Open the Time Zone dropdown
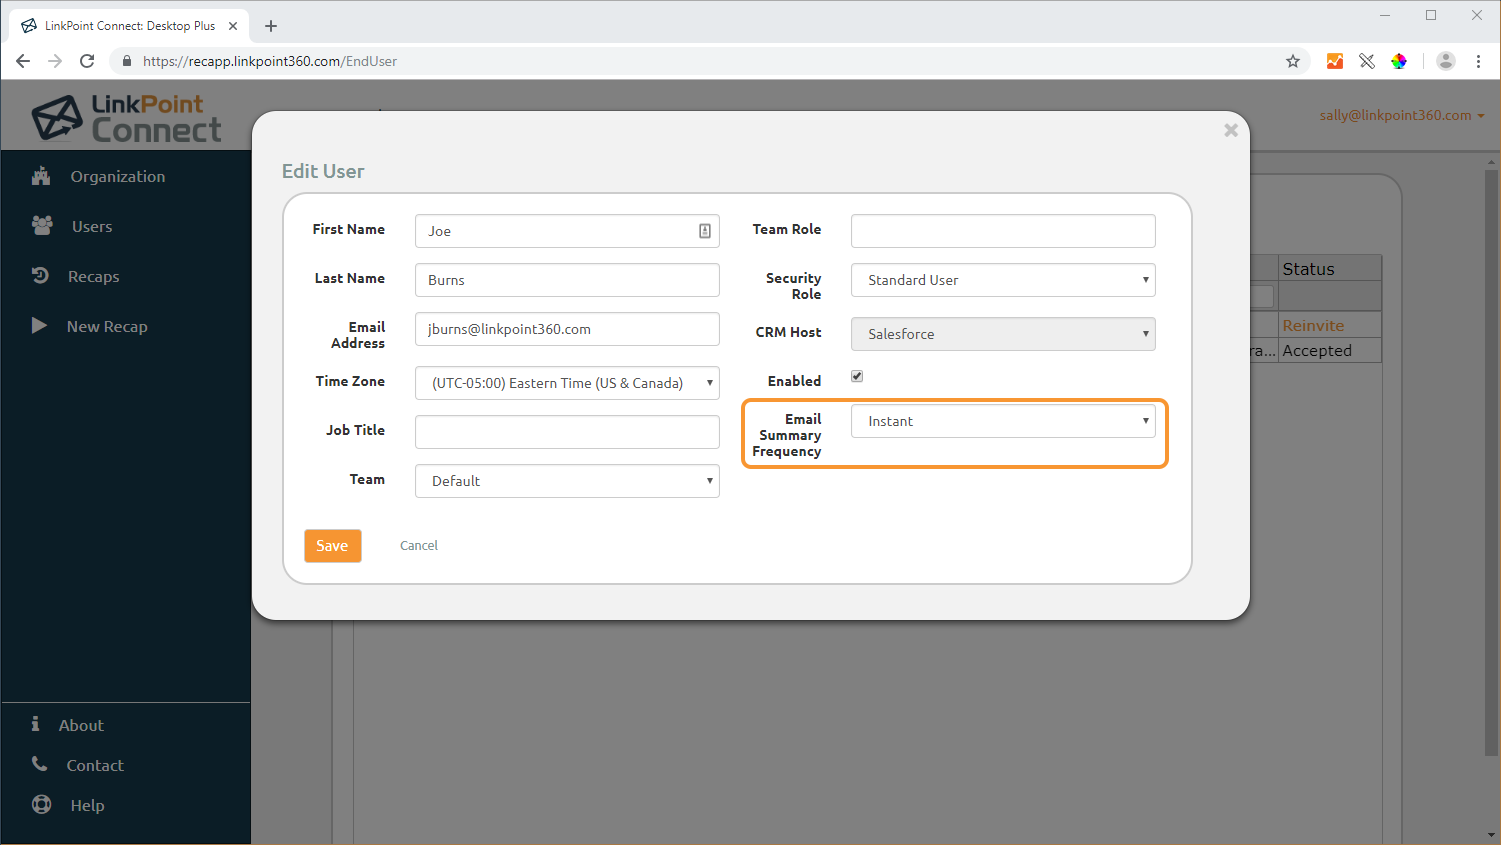The image size is (1501, 845). click(566, 383)
